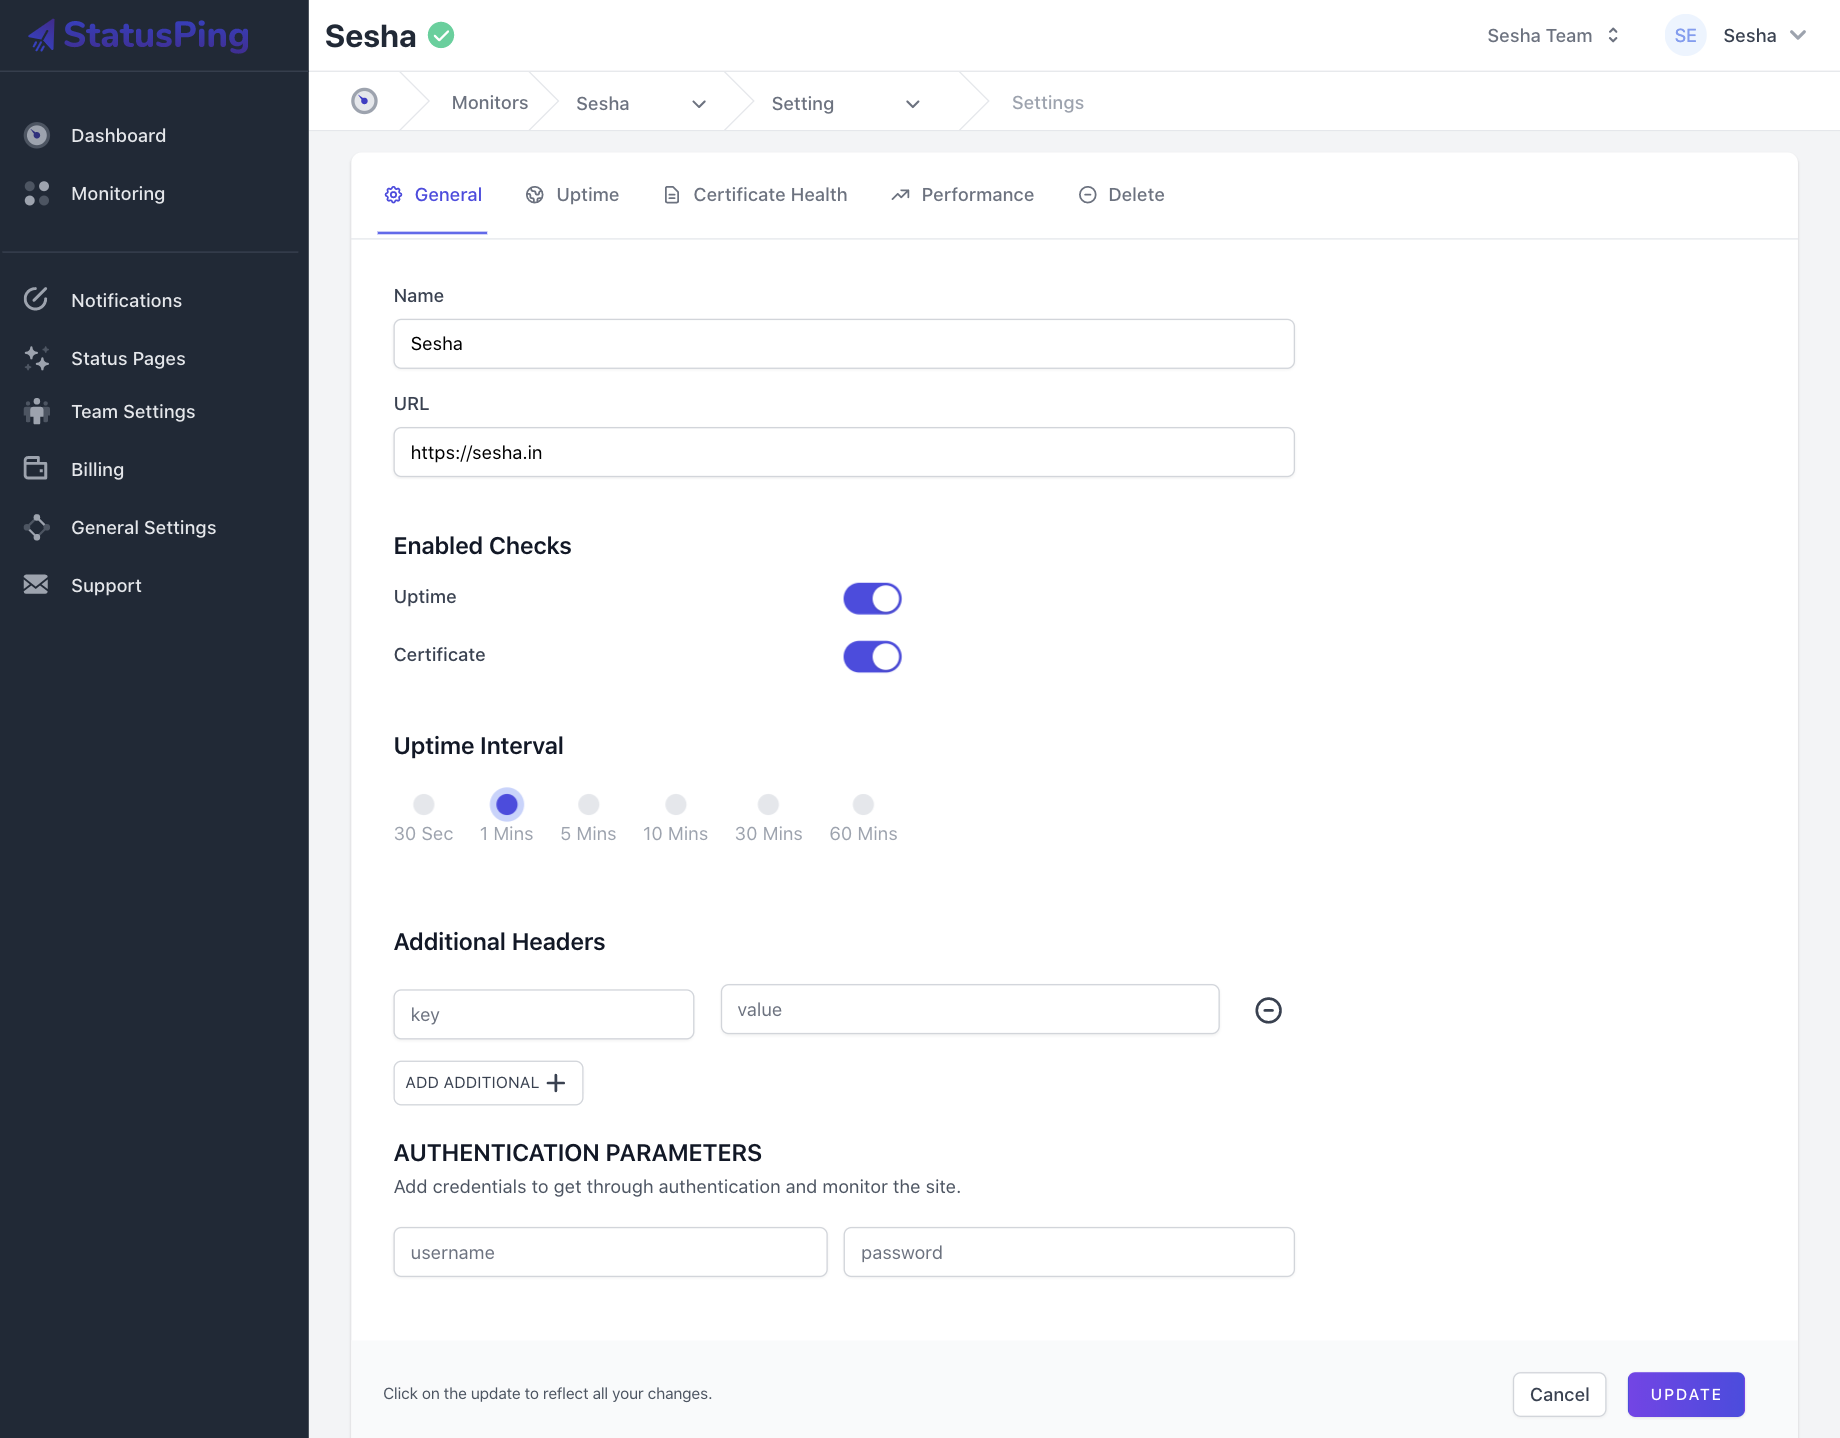The height and width of the screenshot is (1438, 1840).
Task: Toggle the Uptime check switch
Action: coord(873,598)
